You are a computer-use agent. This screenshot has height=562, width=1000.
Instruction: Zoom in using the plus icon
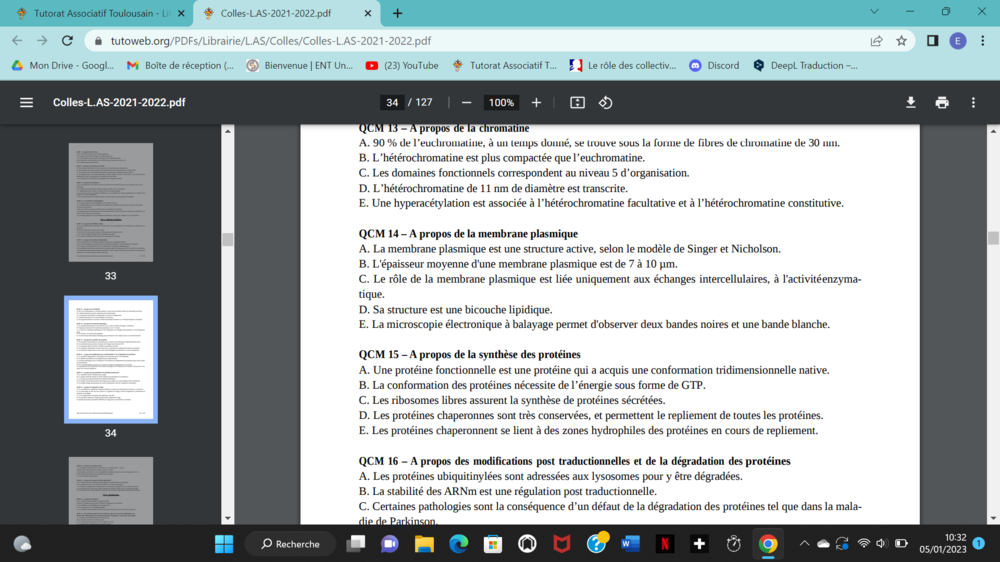tap(536, 103)
